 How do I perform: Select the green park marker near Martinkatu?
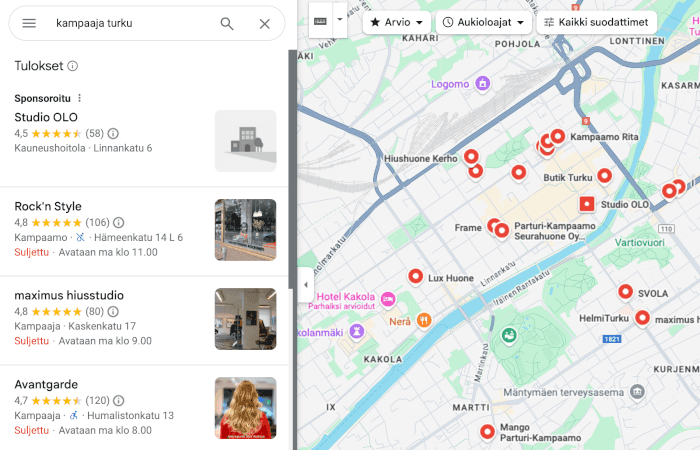point(508,335)
